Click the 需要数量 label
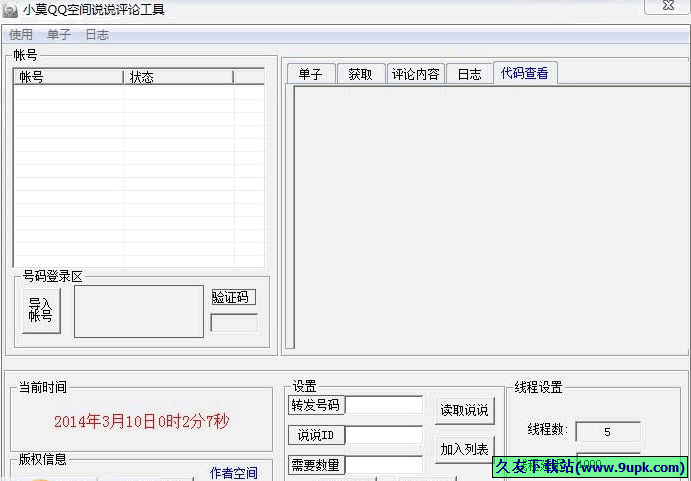The image size is (691, 481). tap(316, 465)
